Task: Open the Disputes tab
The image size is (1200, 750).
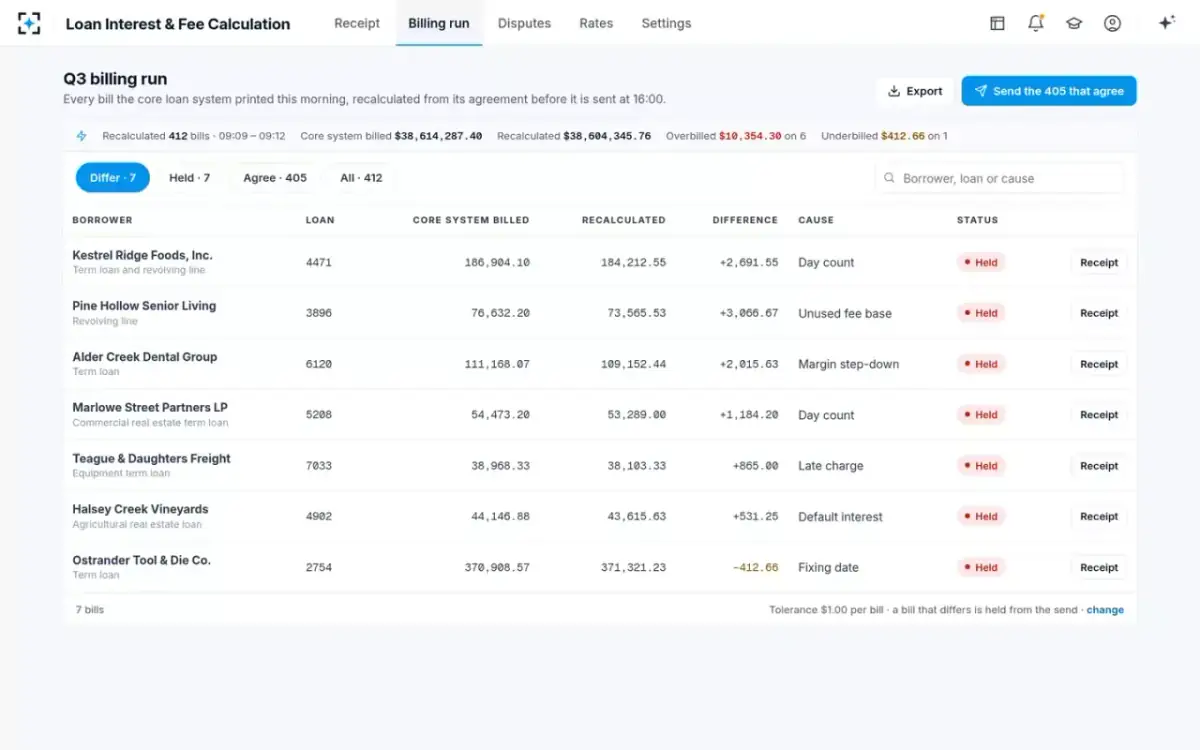Action: [524, 23]
